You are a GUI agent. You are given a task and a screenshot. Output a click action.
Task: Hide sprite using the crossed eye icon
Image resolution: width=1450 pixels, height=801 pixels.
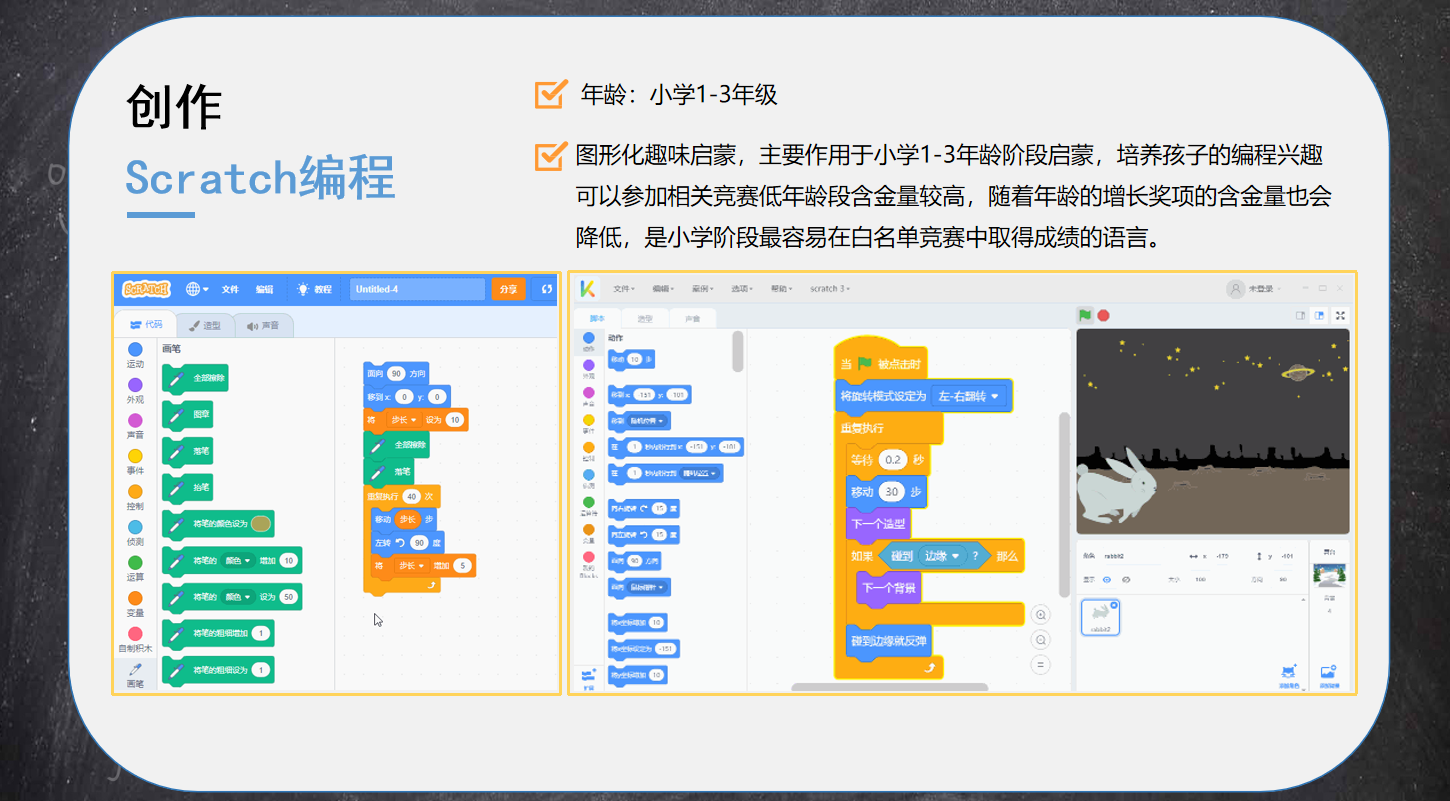[x=1126, y=579]
